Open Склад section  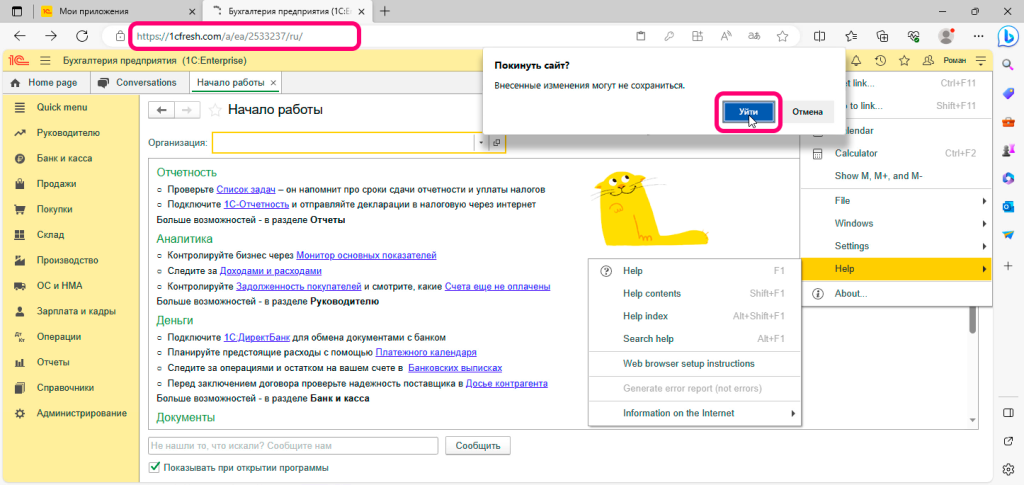[x=71, y=234]
